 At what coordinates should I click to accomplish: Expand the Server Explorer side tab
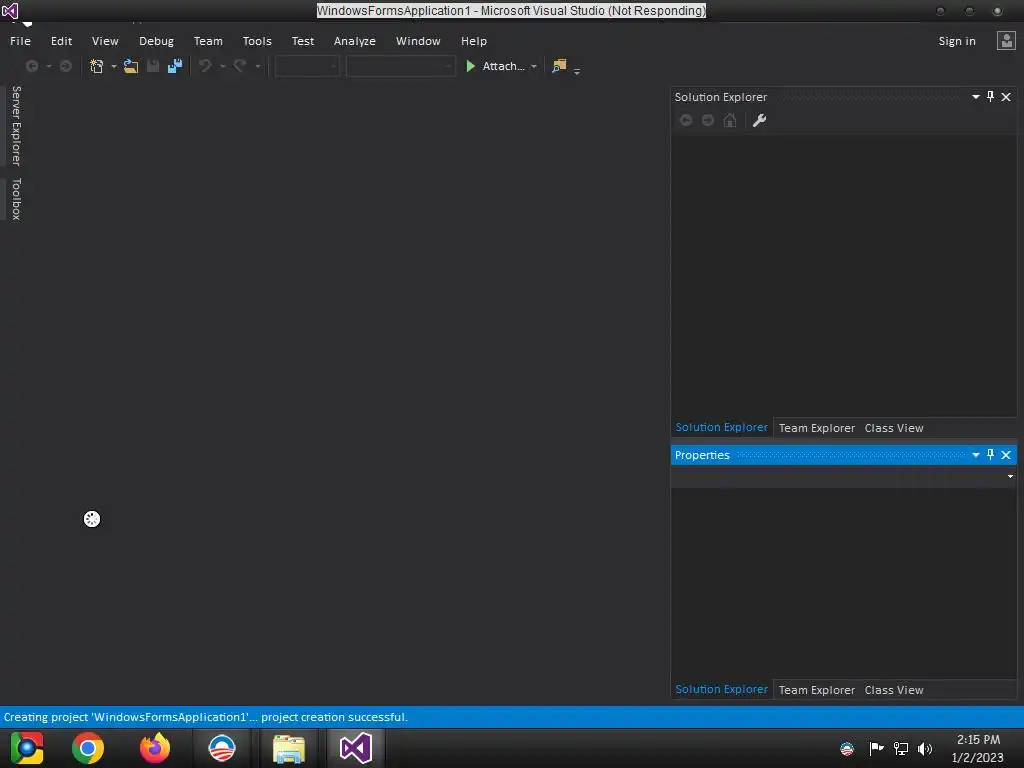point(16,126)
